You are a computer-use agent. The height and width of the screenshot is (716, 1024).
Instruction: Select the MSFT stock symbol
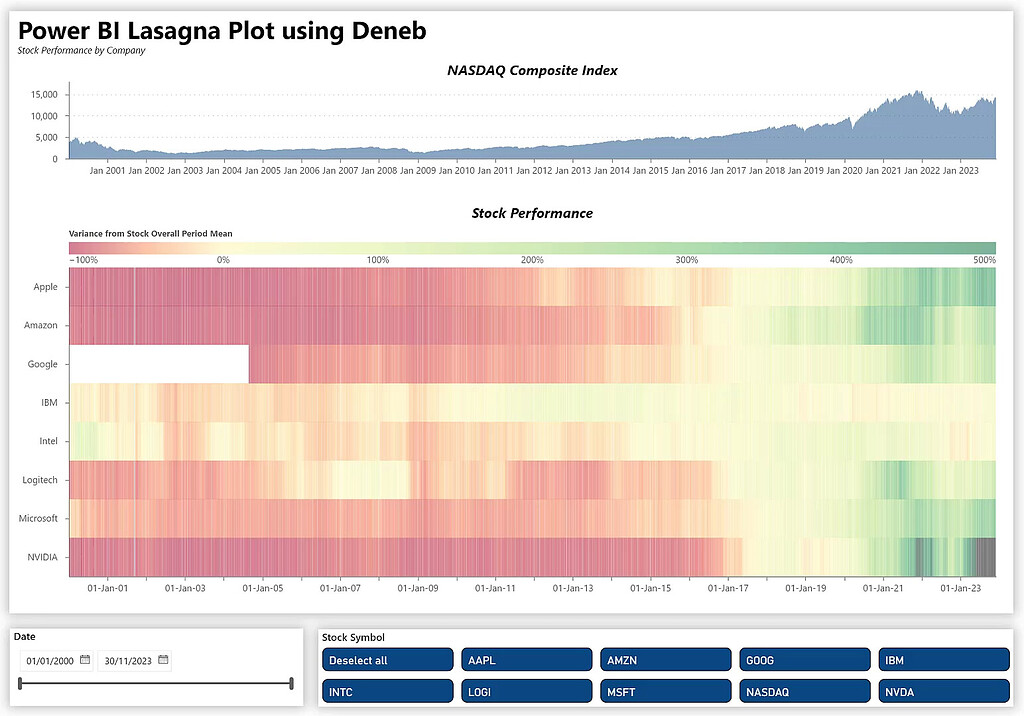pos(665,690)
